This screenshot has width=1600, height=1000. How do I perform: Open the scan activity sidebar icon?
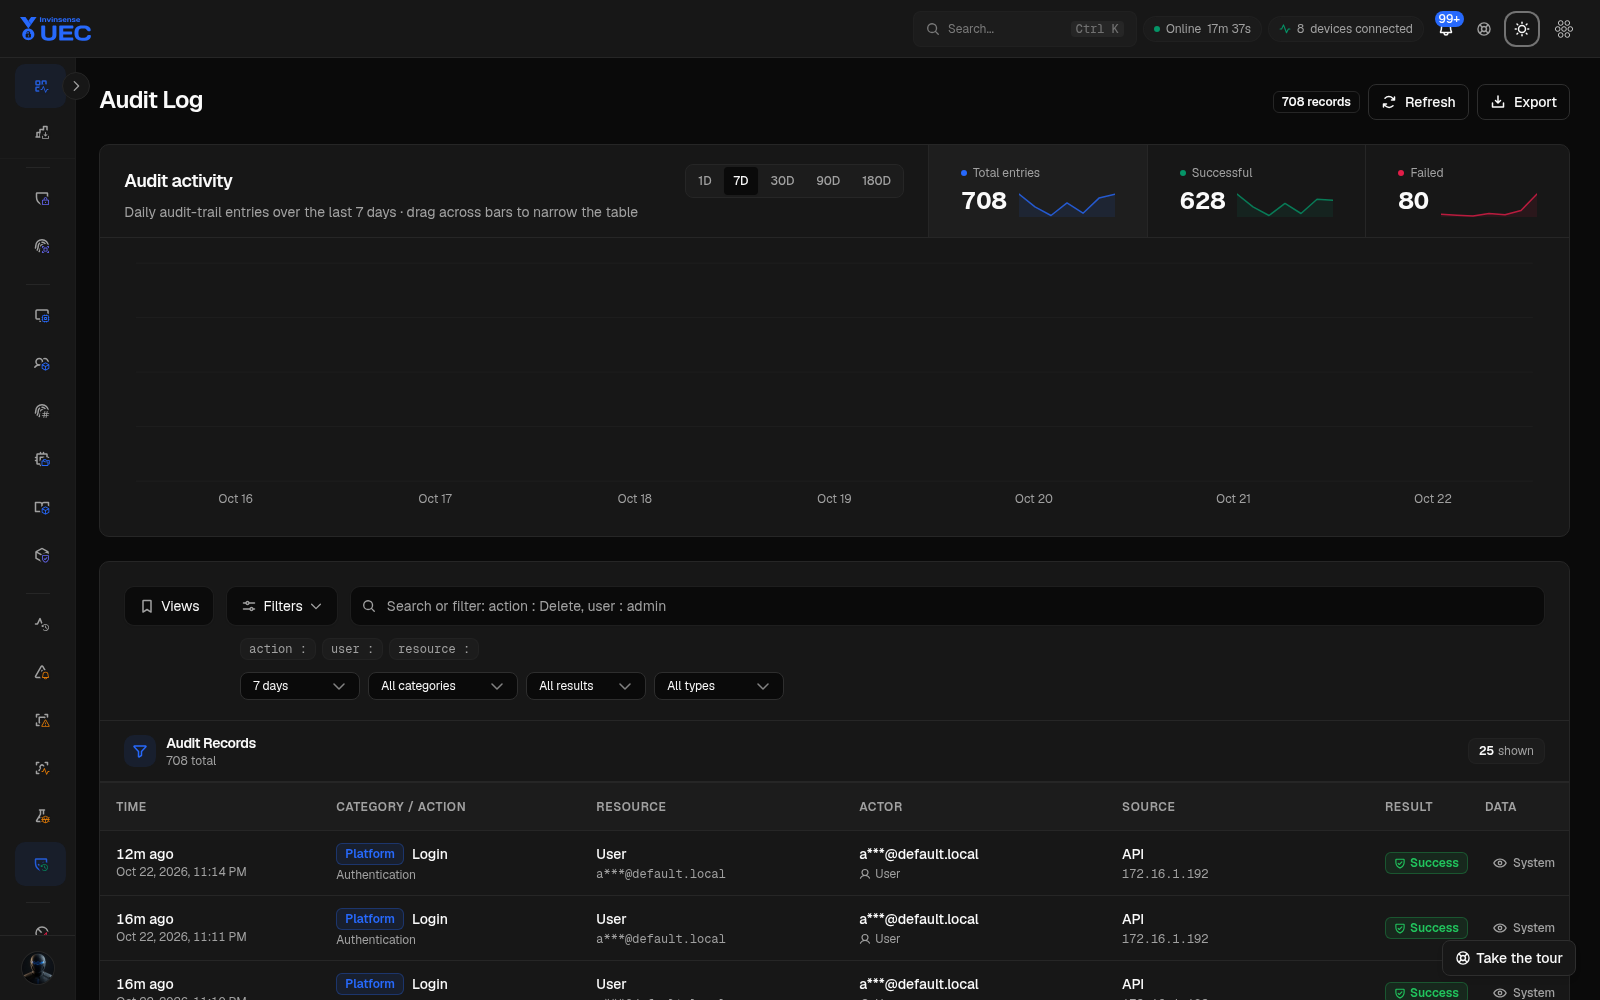tap(41, 768)
